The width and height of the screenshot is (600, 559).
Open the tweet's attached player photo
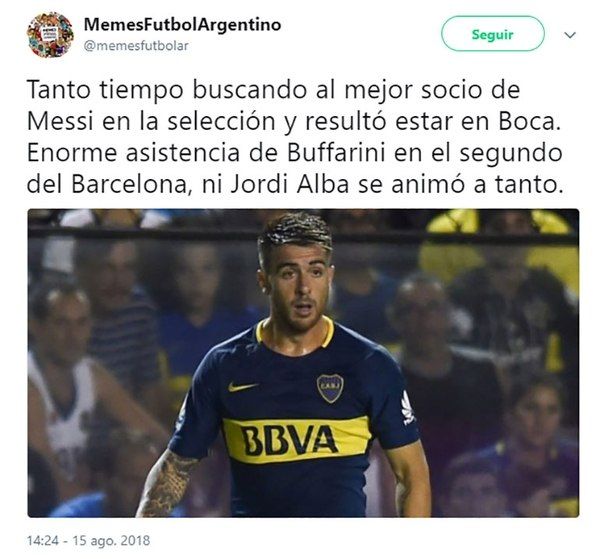303,363
